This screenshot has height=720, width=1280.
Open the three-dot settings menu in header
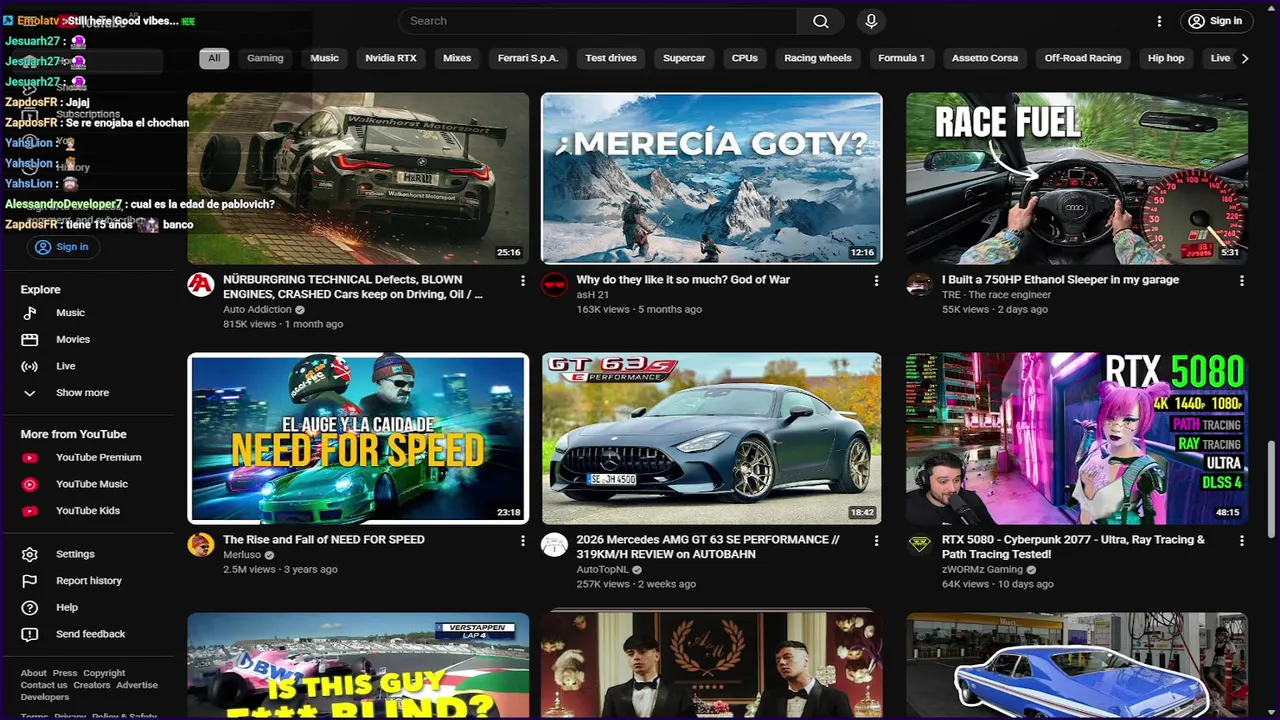click(x=1159, y=21)
